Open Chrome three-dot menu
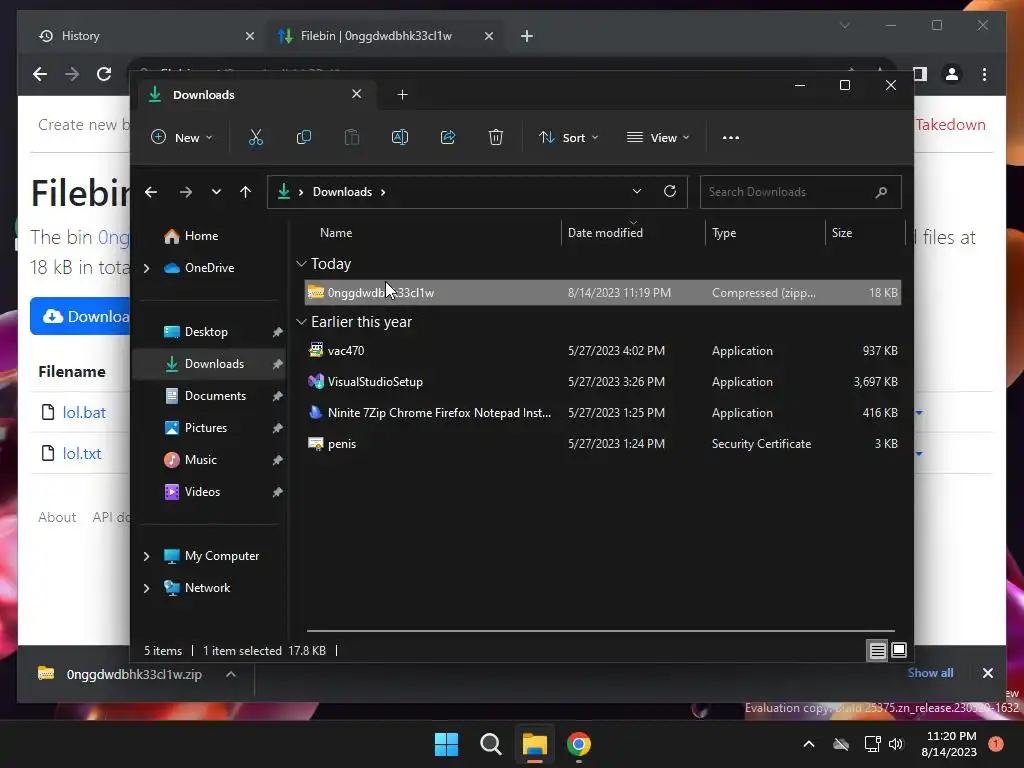Screen dimensions: 1024x768 pos(984,74)
